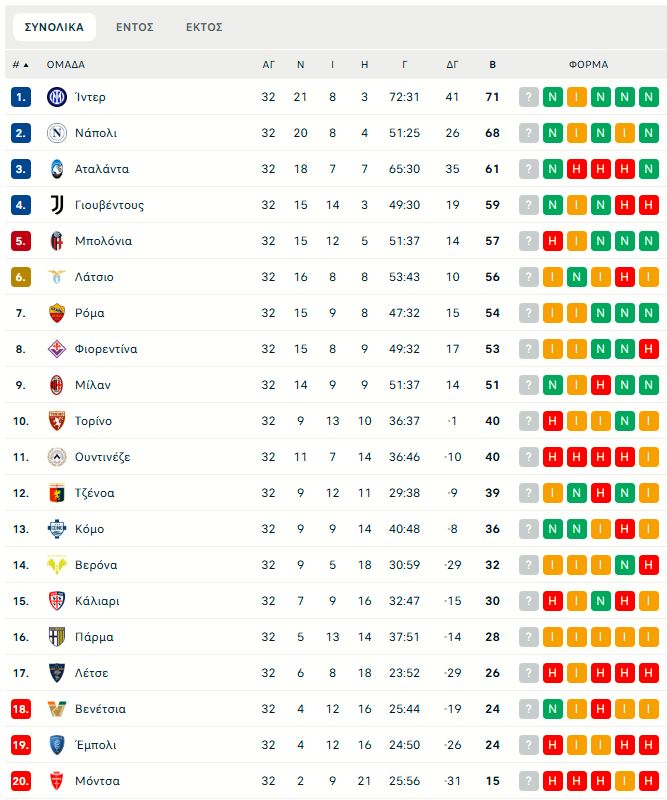Click Inter's grey upcoming match form badge
This screenshot has height=800, width=667.
tap(529, 97)
